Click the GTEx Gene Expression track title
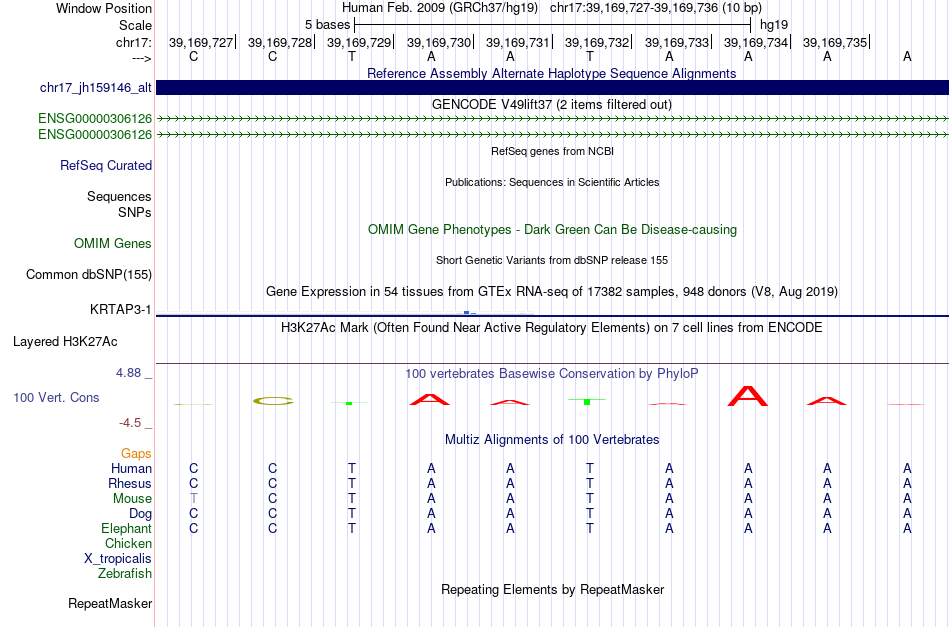This screenshot has height=627, width=950. (x=552, y=291)
